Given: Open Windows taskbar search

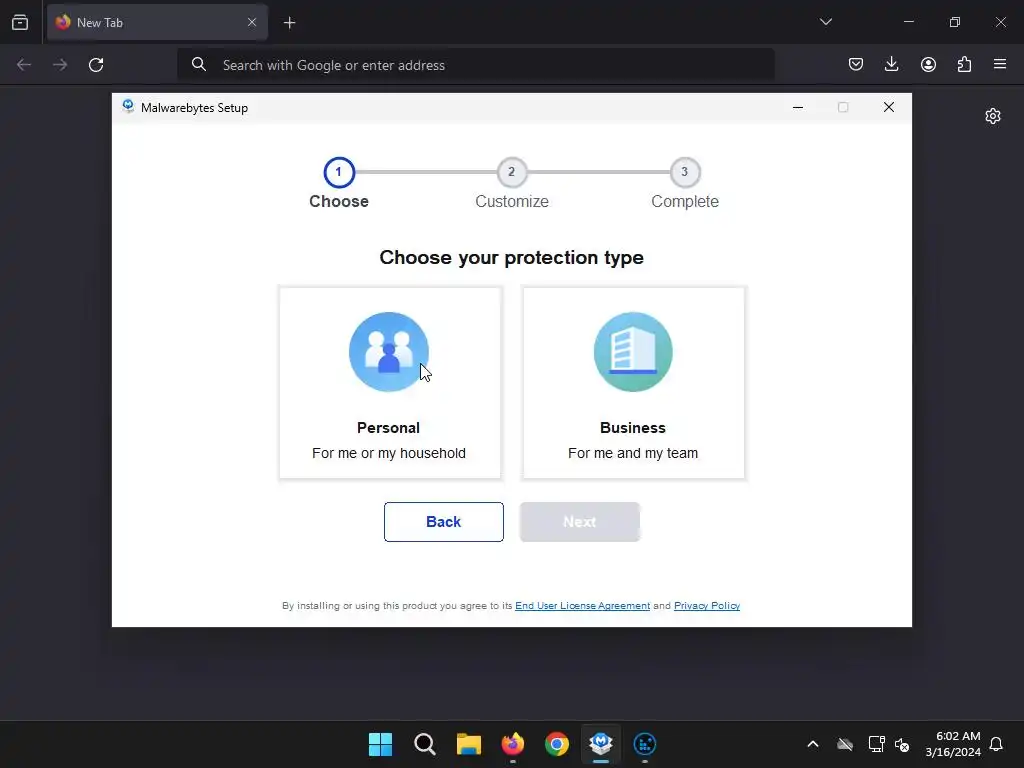Looking at the screenshot, I should click(424, 744).
